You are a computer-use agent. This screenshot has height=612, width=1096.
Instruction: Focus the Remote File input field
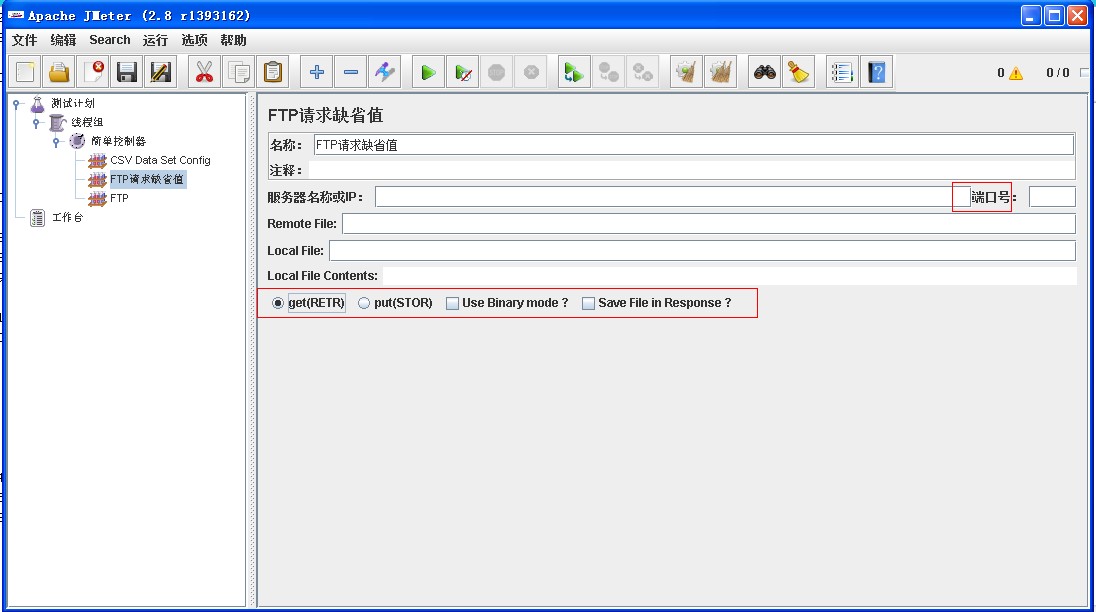click(x=709, y=224)
